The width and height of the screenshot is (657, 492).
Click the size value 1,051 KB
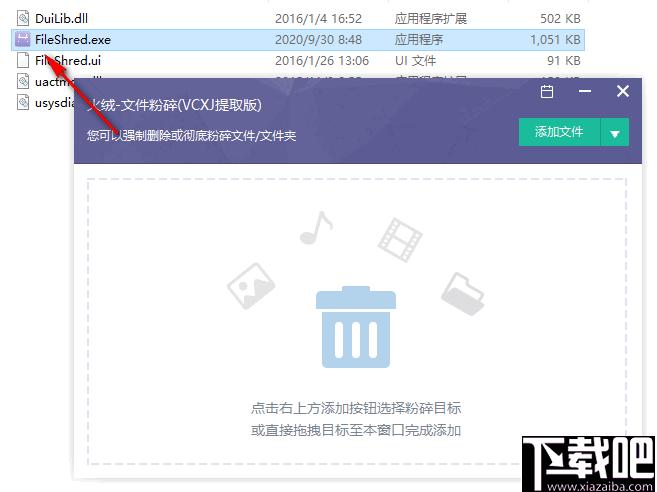pos(555,39)
